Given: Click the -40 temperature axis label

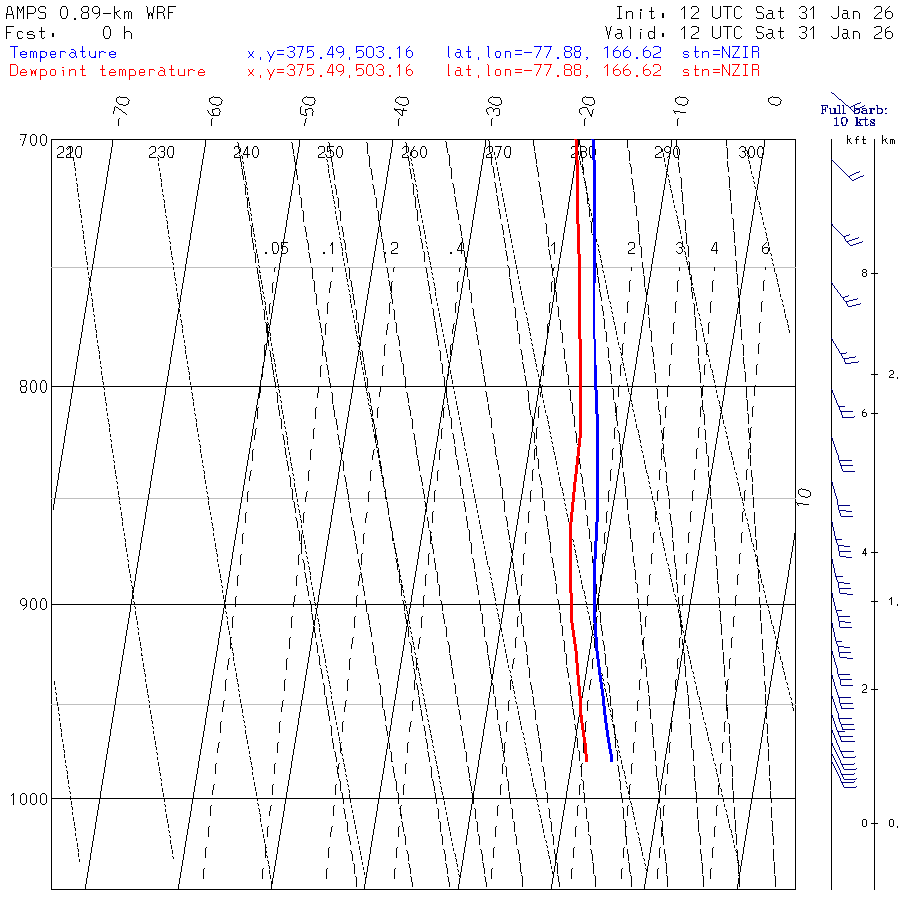Looking at the screenshot, I should point(402,111).
